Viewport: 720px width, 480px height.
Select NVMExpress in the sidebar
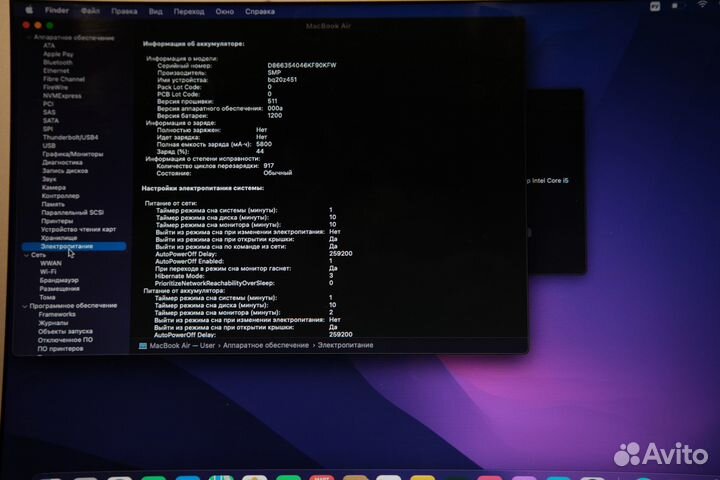click(x=62, y=96)
